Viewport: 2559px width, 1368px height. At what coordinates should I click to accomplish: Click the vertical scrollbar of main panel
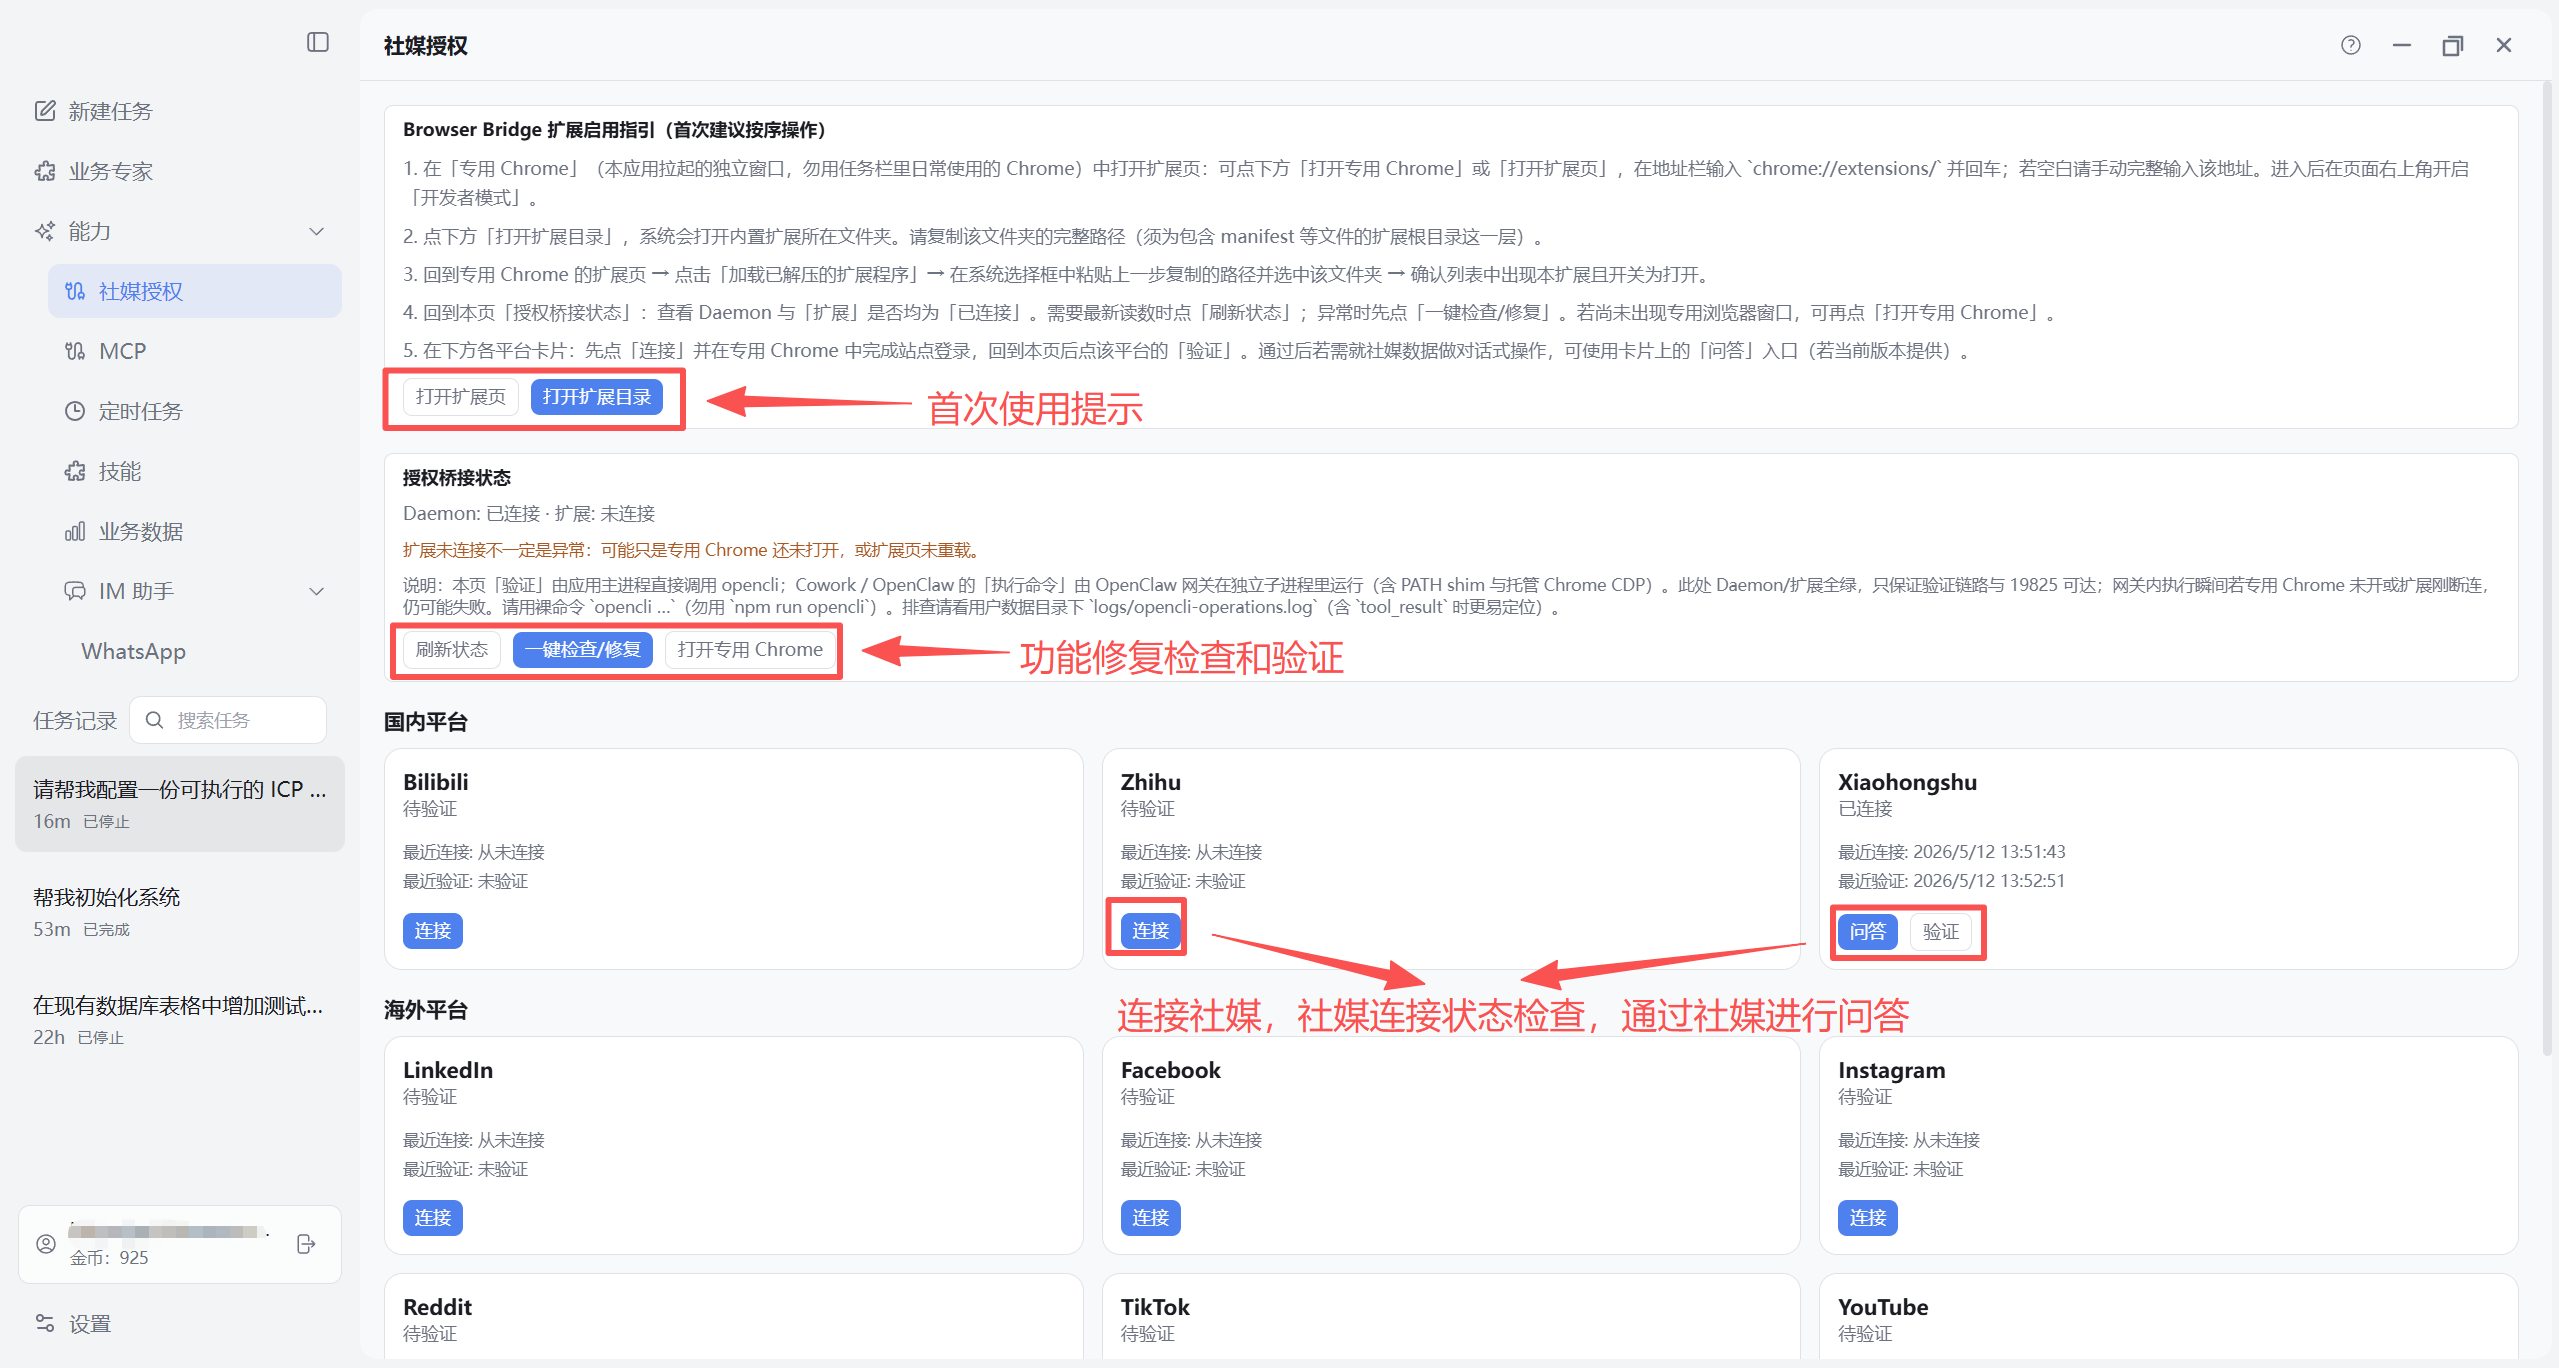click(2546, 570)
